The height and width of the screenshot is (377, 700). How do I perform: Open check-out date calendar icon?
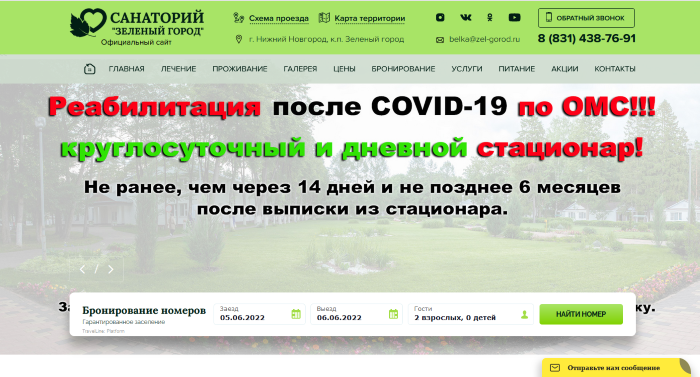393,314
